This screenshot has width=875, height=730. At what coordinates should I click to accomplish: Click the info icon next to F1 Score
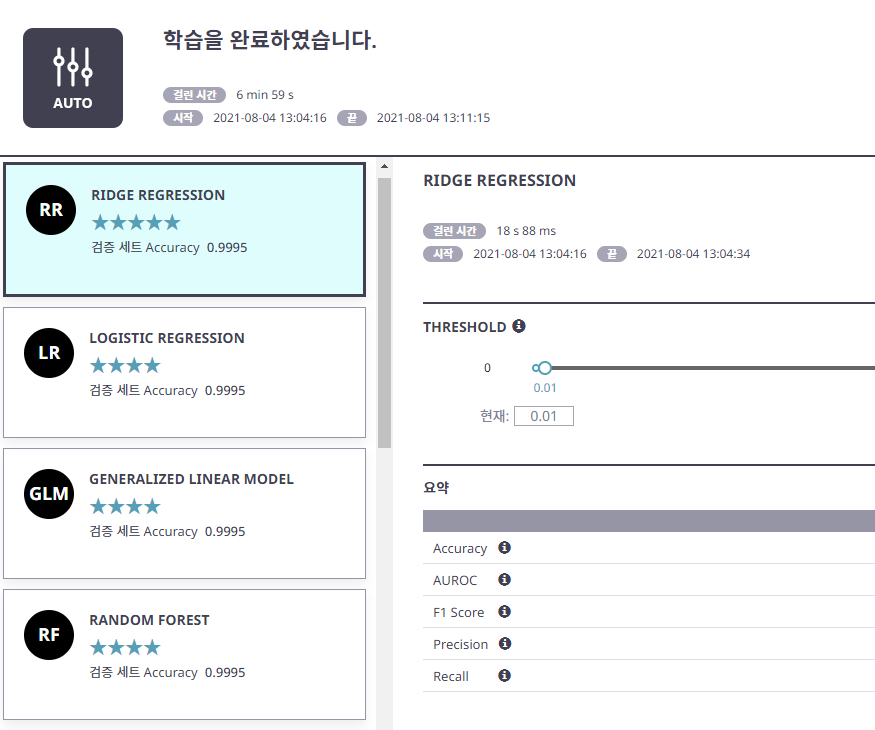tap(505, 611)
